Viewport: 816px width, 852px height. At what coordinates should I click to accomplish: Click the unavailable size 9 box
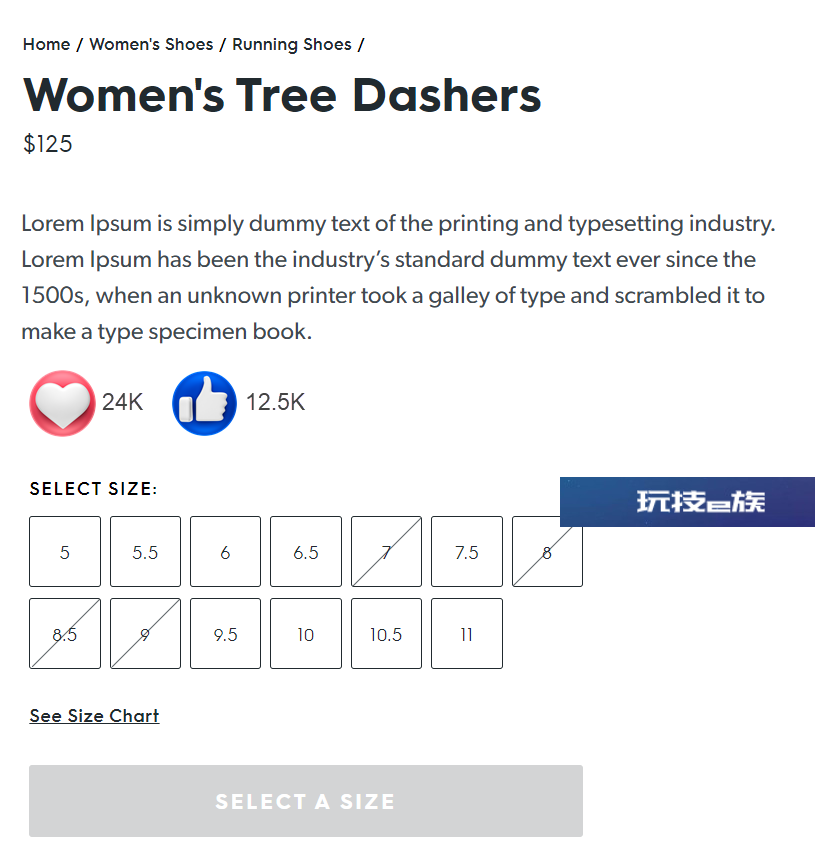(x=145, y=634)
